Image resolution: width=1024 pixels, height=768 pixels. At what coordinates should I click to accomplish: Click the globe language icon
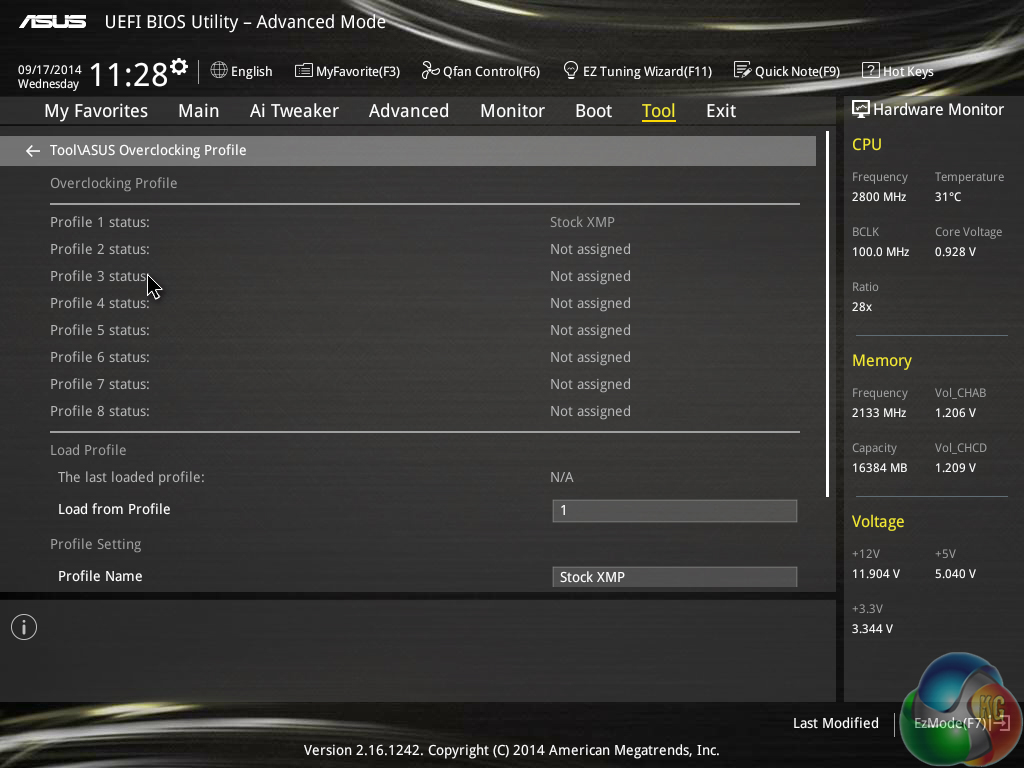[x=219, y=71]
